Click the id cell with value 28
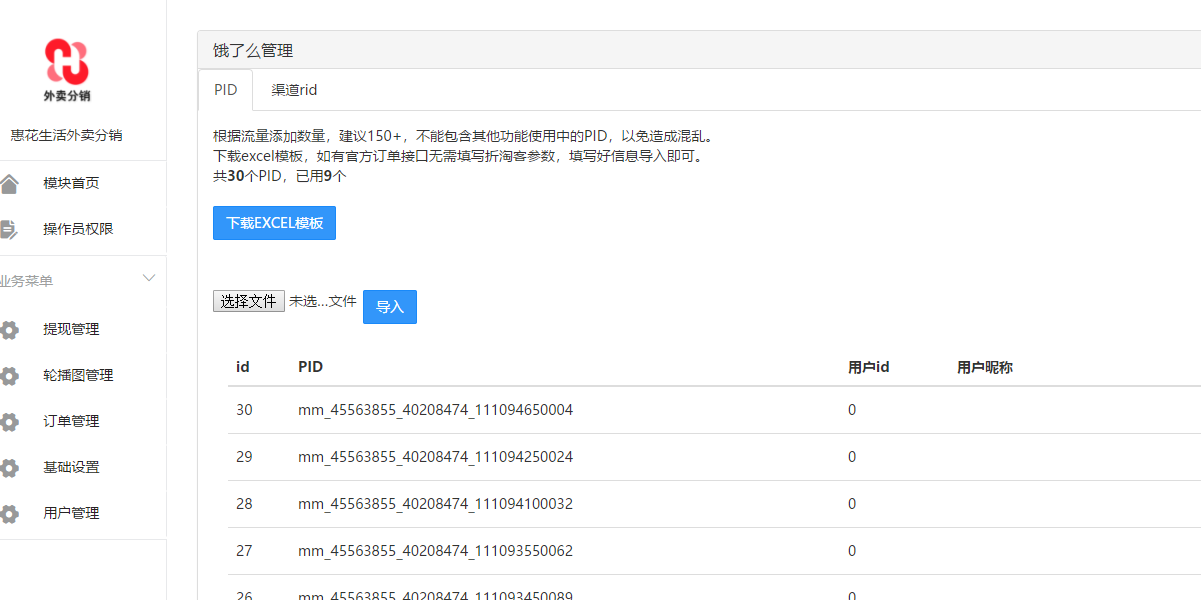The height and width of the screenshot is (600, 1201). (x=245, y=504)
